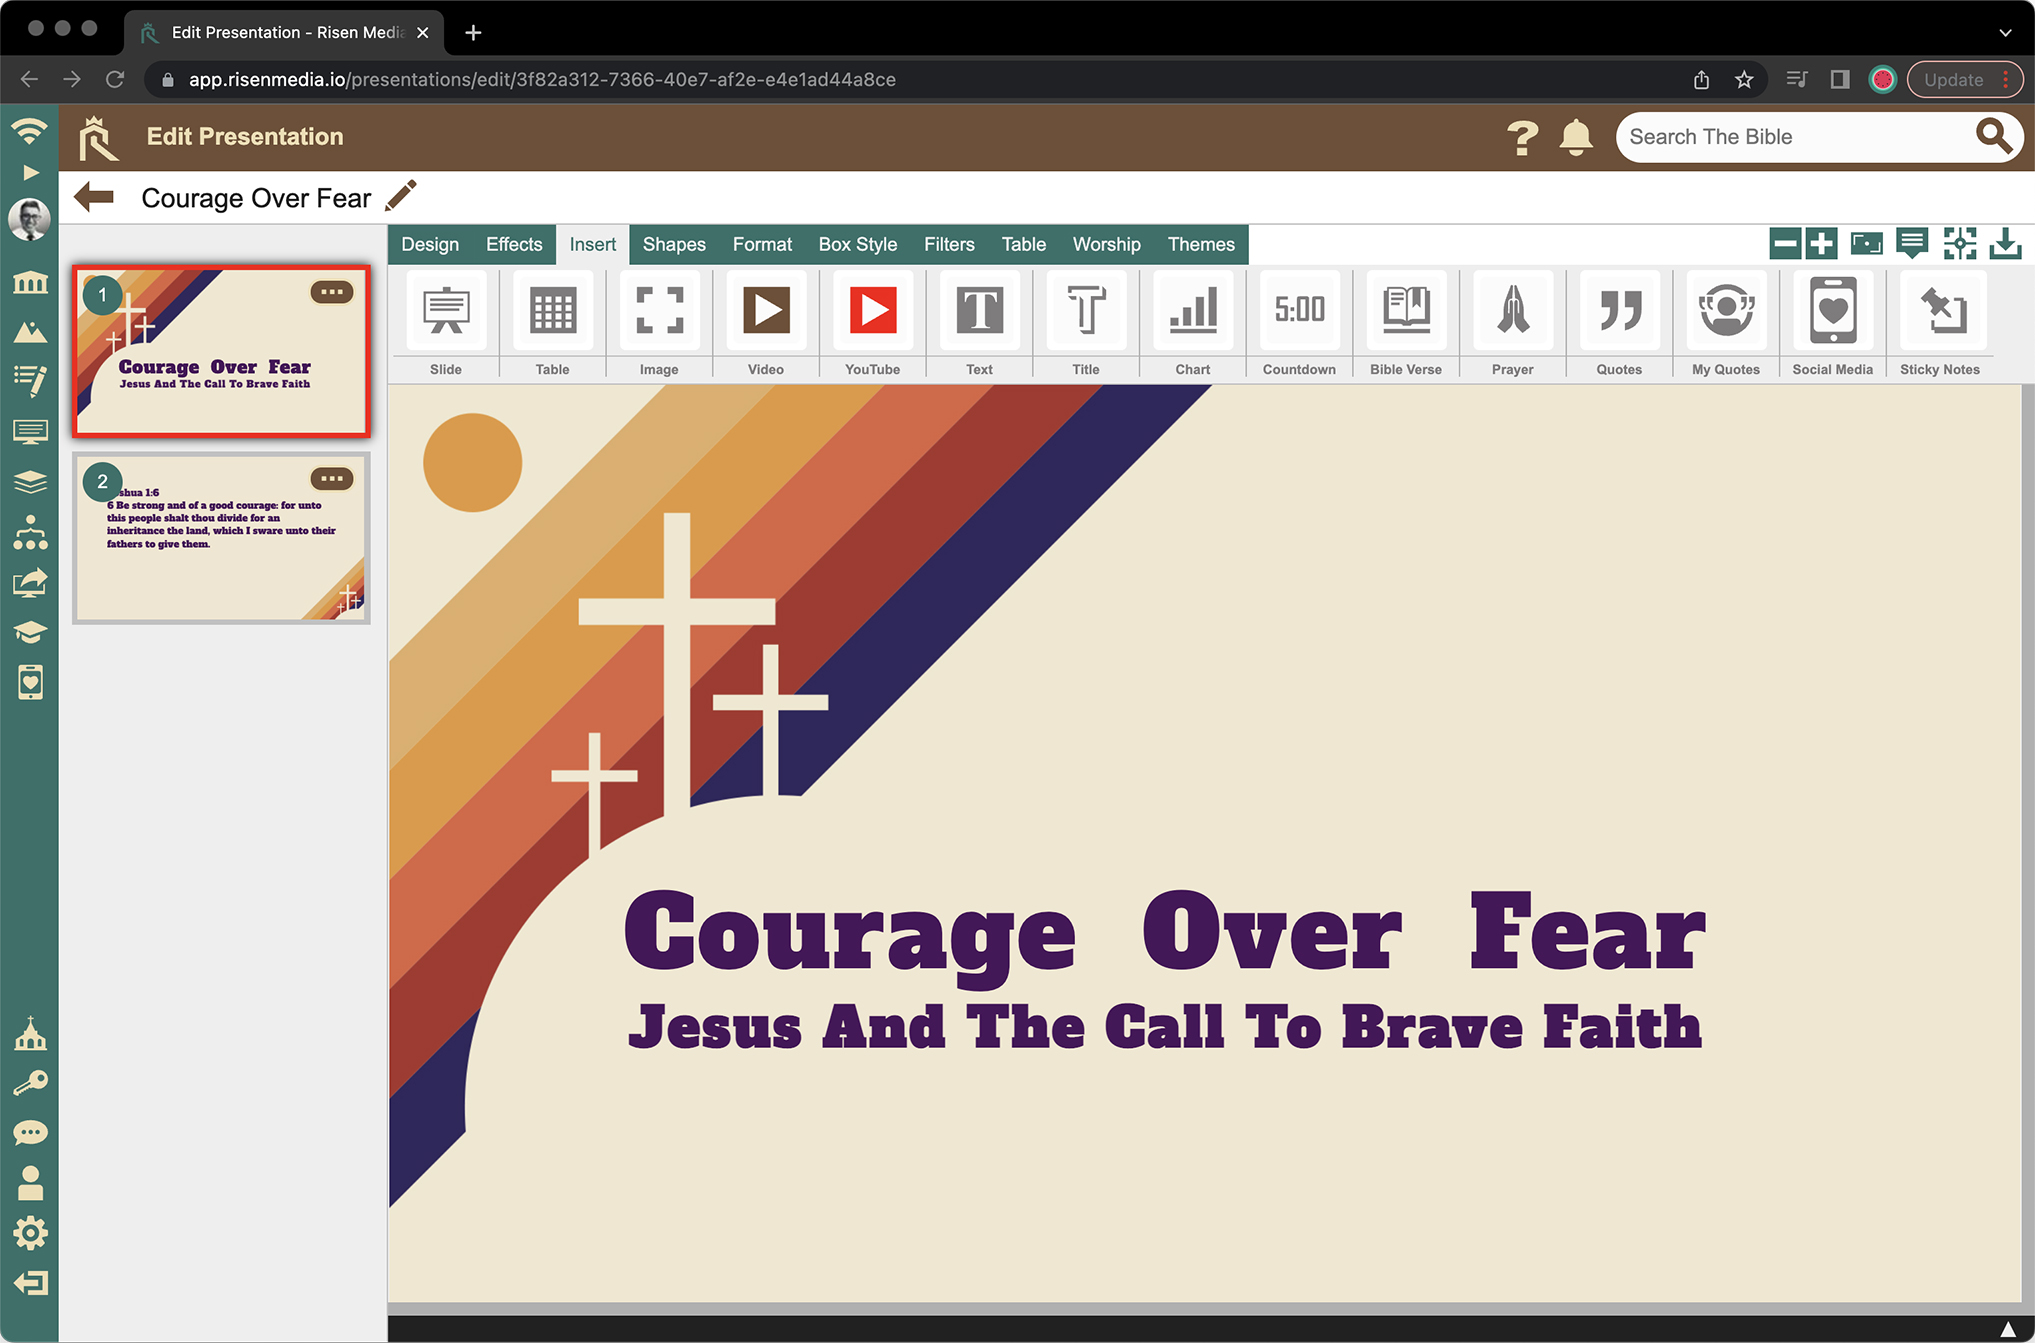
Task: Insert a Social Media element
Action: (x=1832, y=311)
